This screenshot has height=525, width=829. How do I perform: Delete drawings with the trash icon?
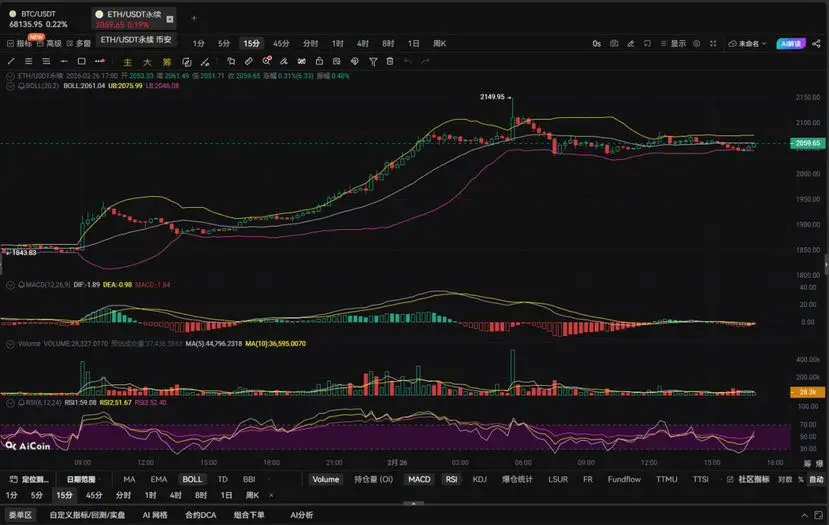(390, 61)
